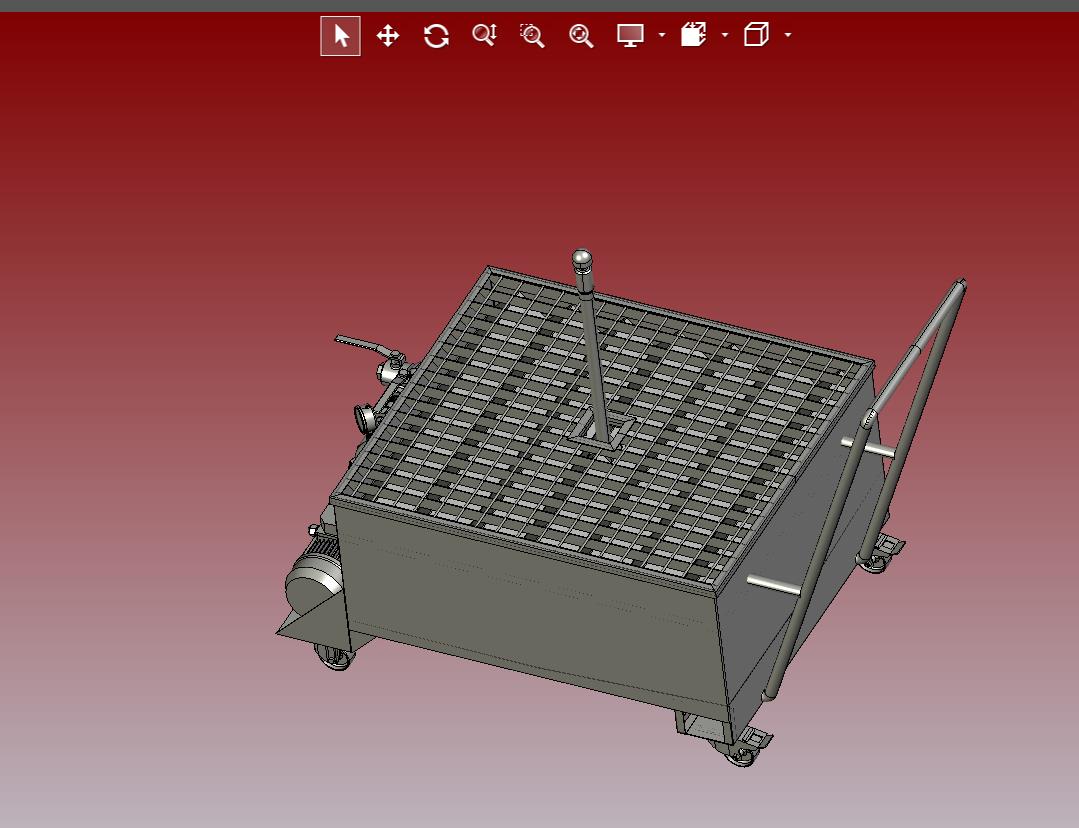This screenshot has width=1079, height=828.
Task: Pick the Zoom in/out tool
Action: [x=484, y=35]
